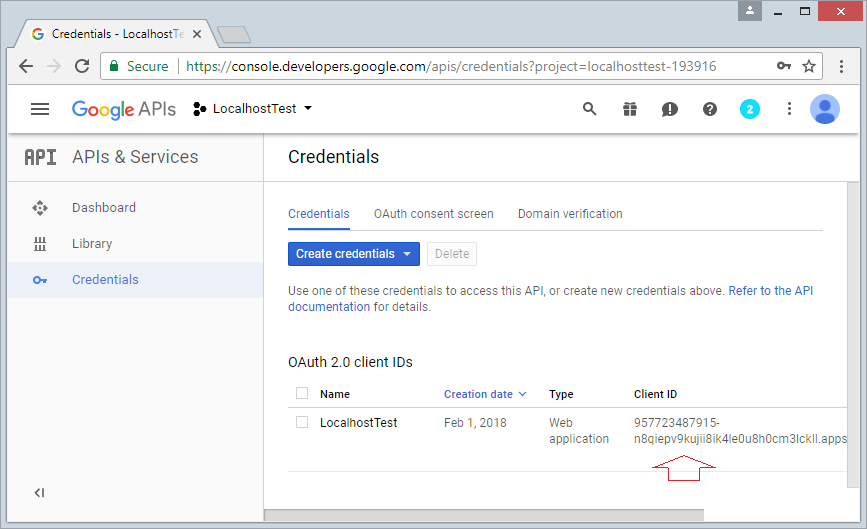867x529 pixels.
Task: Open the notifications badge showing 2
Action: 750,109
